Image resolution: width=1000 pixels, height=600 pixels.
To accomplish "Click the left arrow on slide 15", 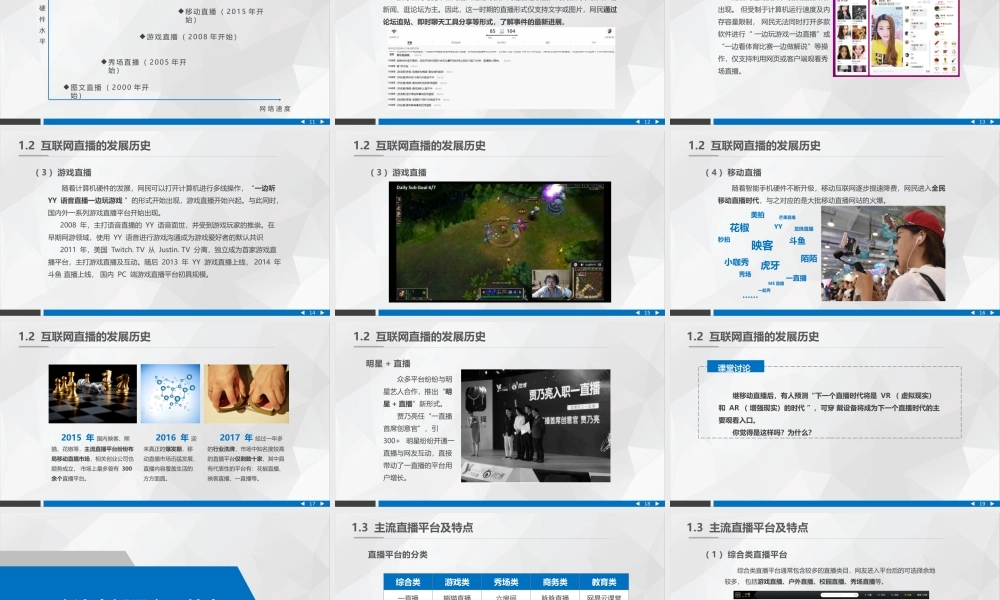I will click(636, 313).
